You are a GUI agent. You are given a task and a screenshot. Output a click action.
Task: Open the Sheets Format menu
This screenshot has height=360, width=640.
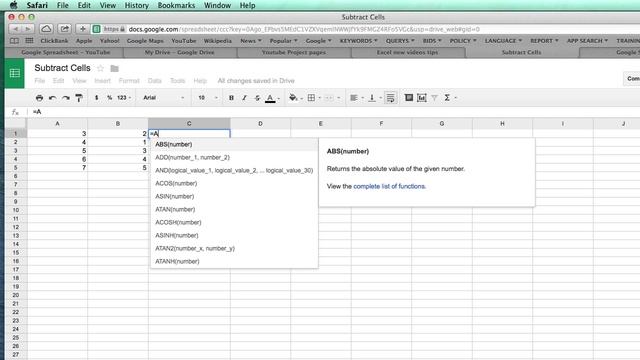pos(129,81)
